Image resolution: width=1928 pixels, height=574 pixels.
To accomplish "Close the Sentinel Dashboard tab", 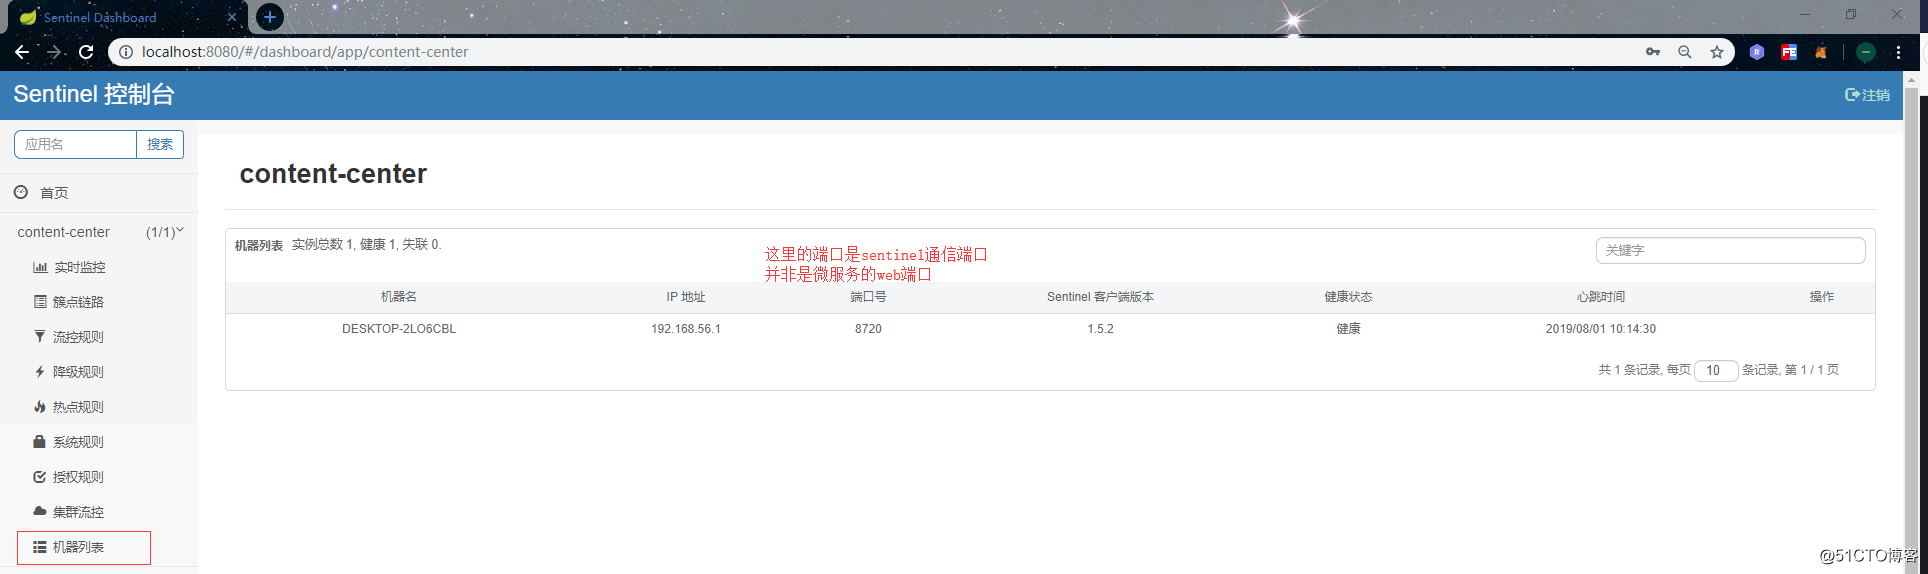I will click(x=232, y=17).
